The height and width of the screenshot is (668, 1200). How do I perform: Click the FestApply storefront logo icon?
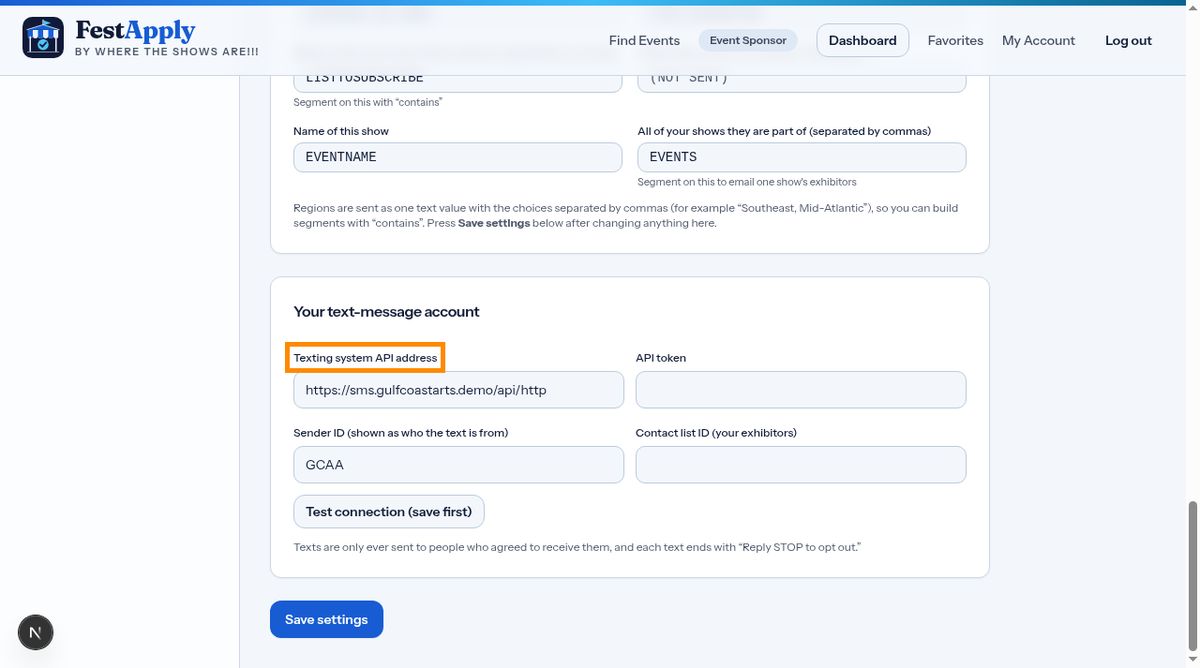[x=43, y=37]
